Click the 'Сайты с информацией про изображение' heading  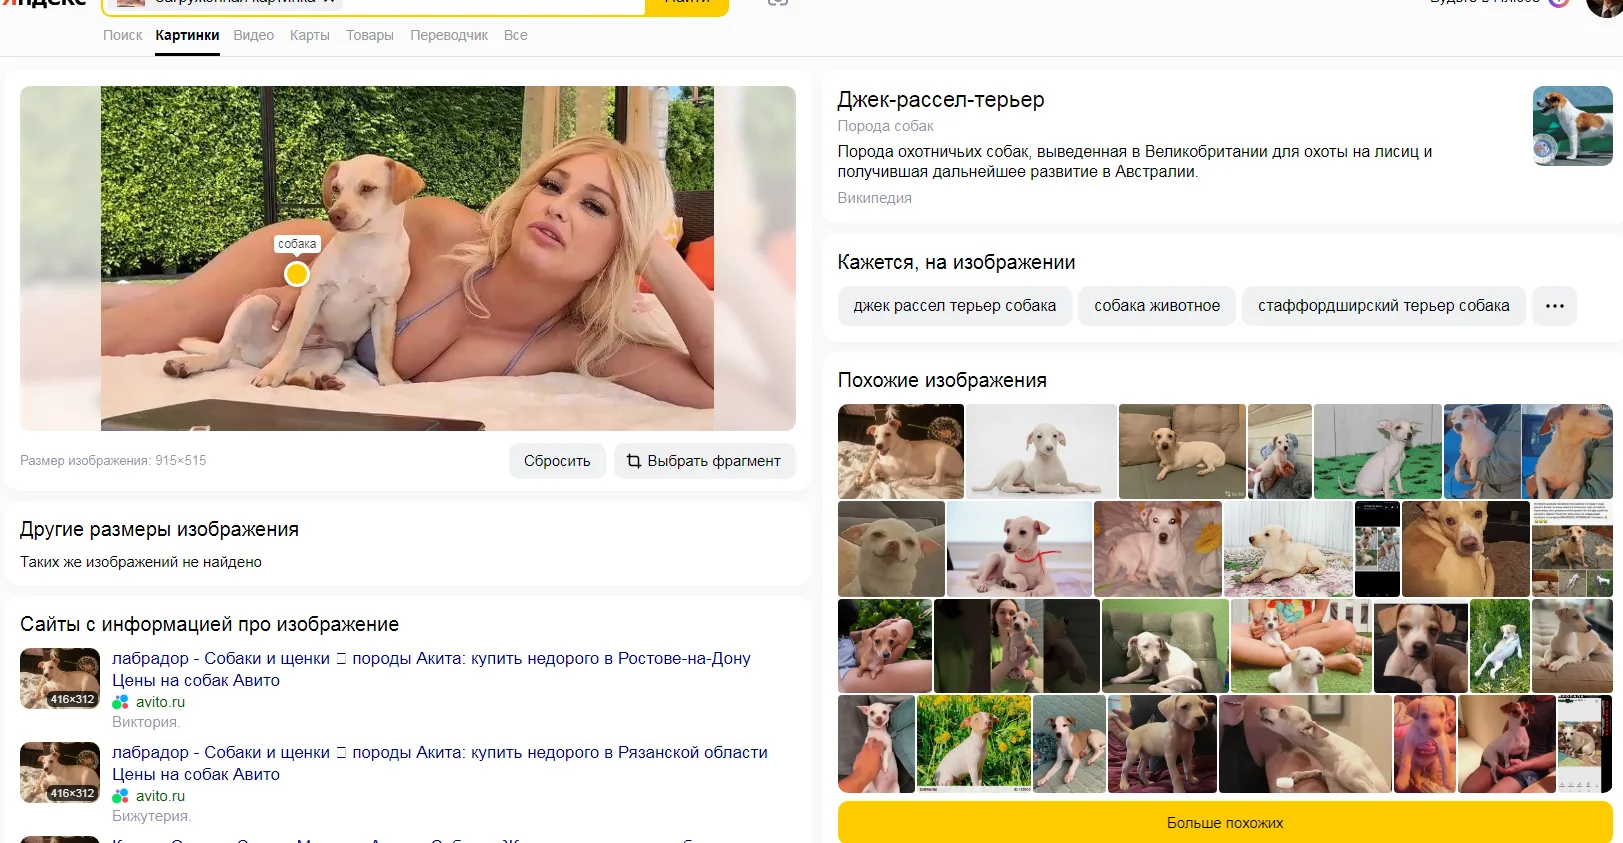[x=209, y=625]
